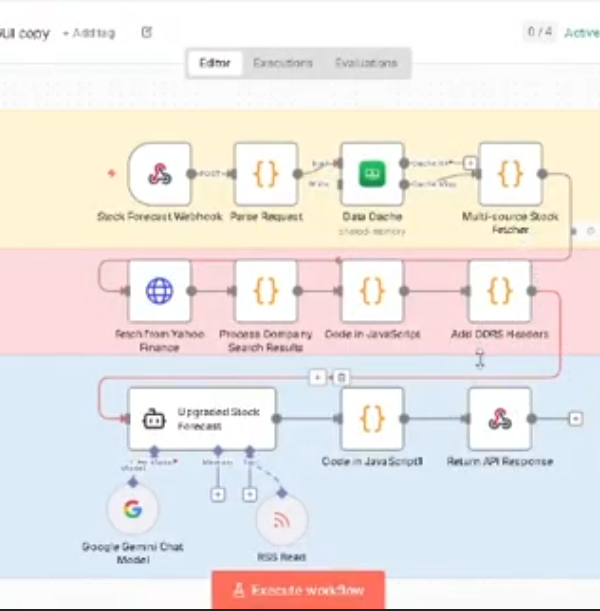Click the workflow name ending in copy
Screen dimensions: 600x611
(x=25, y=34)
